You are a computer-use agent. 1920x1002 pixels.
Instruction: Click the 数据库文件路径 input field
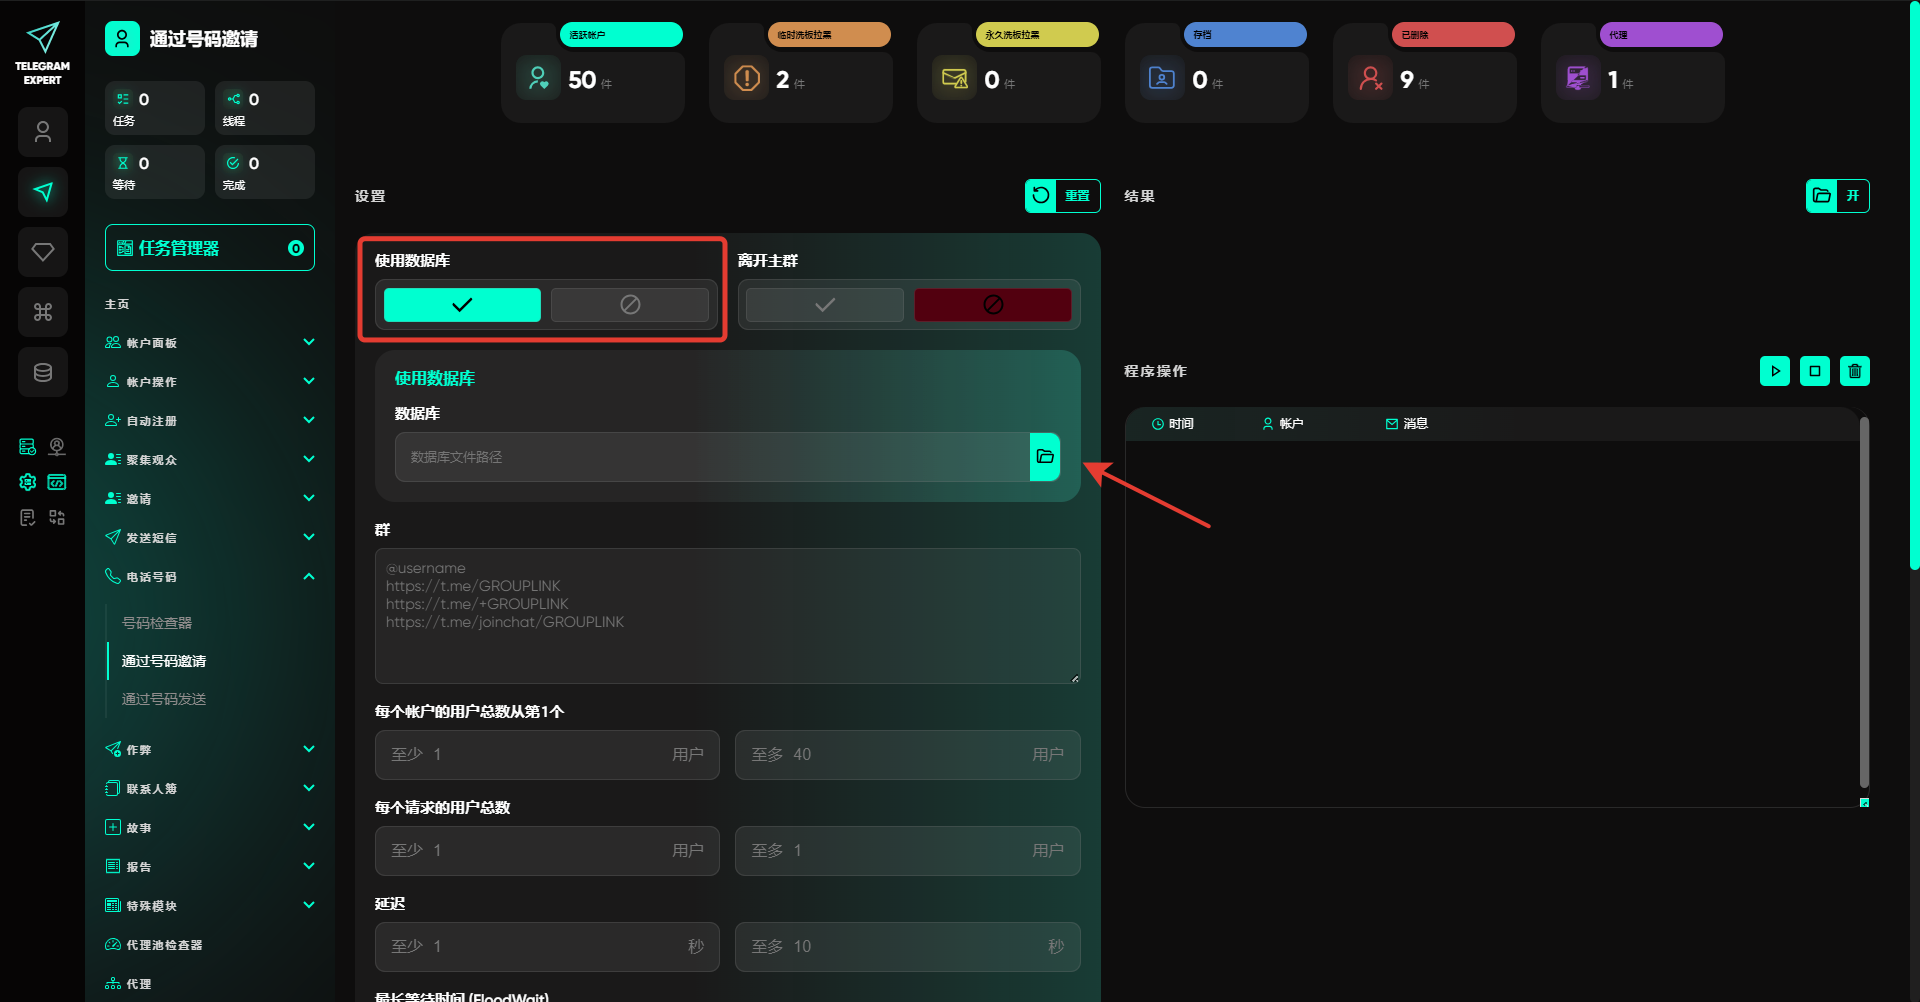coord(712,457)
